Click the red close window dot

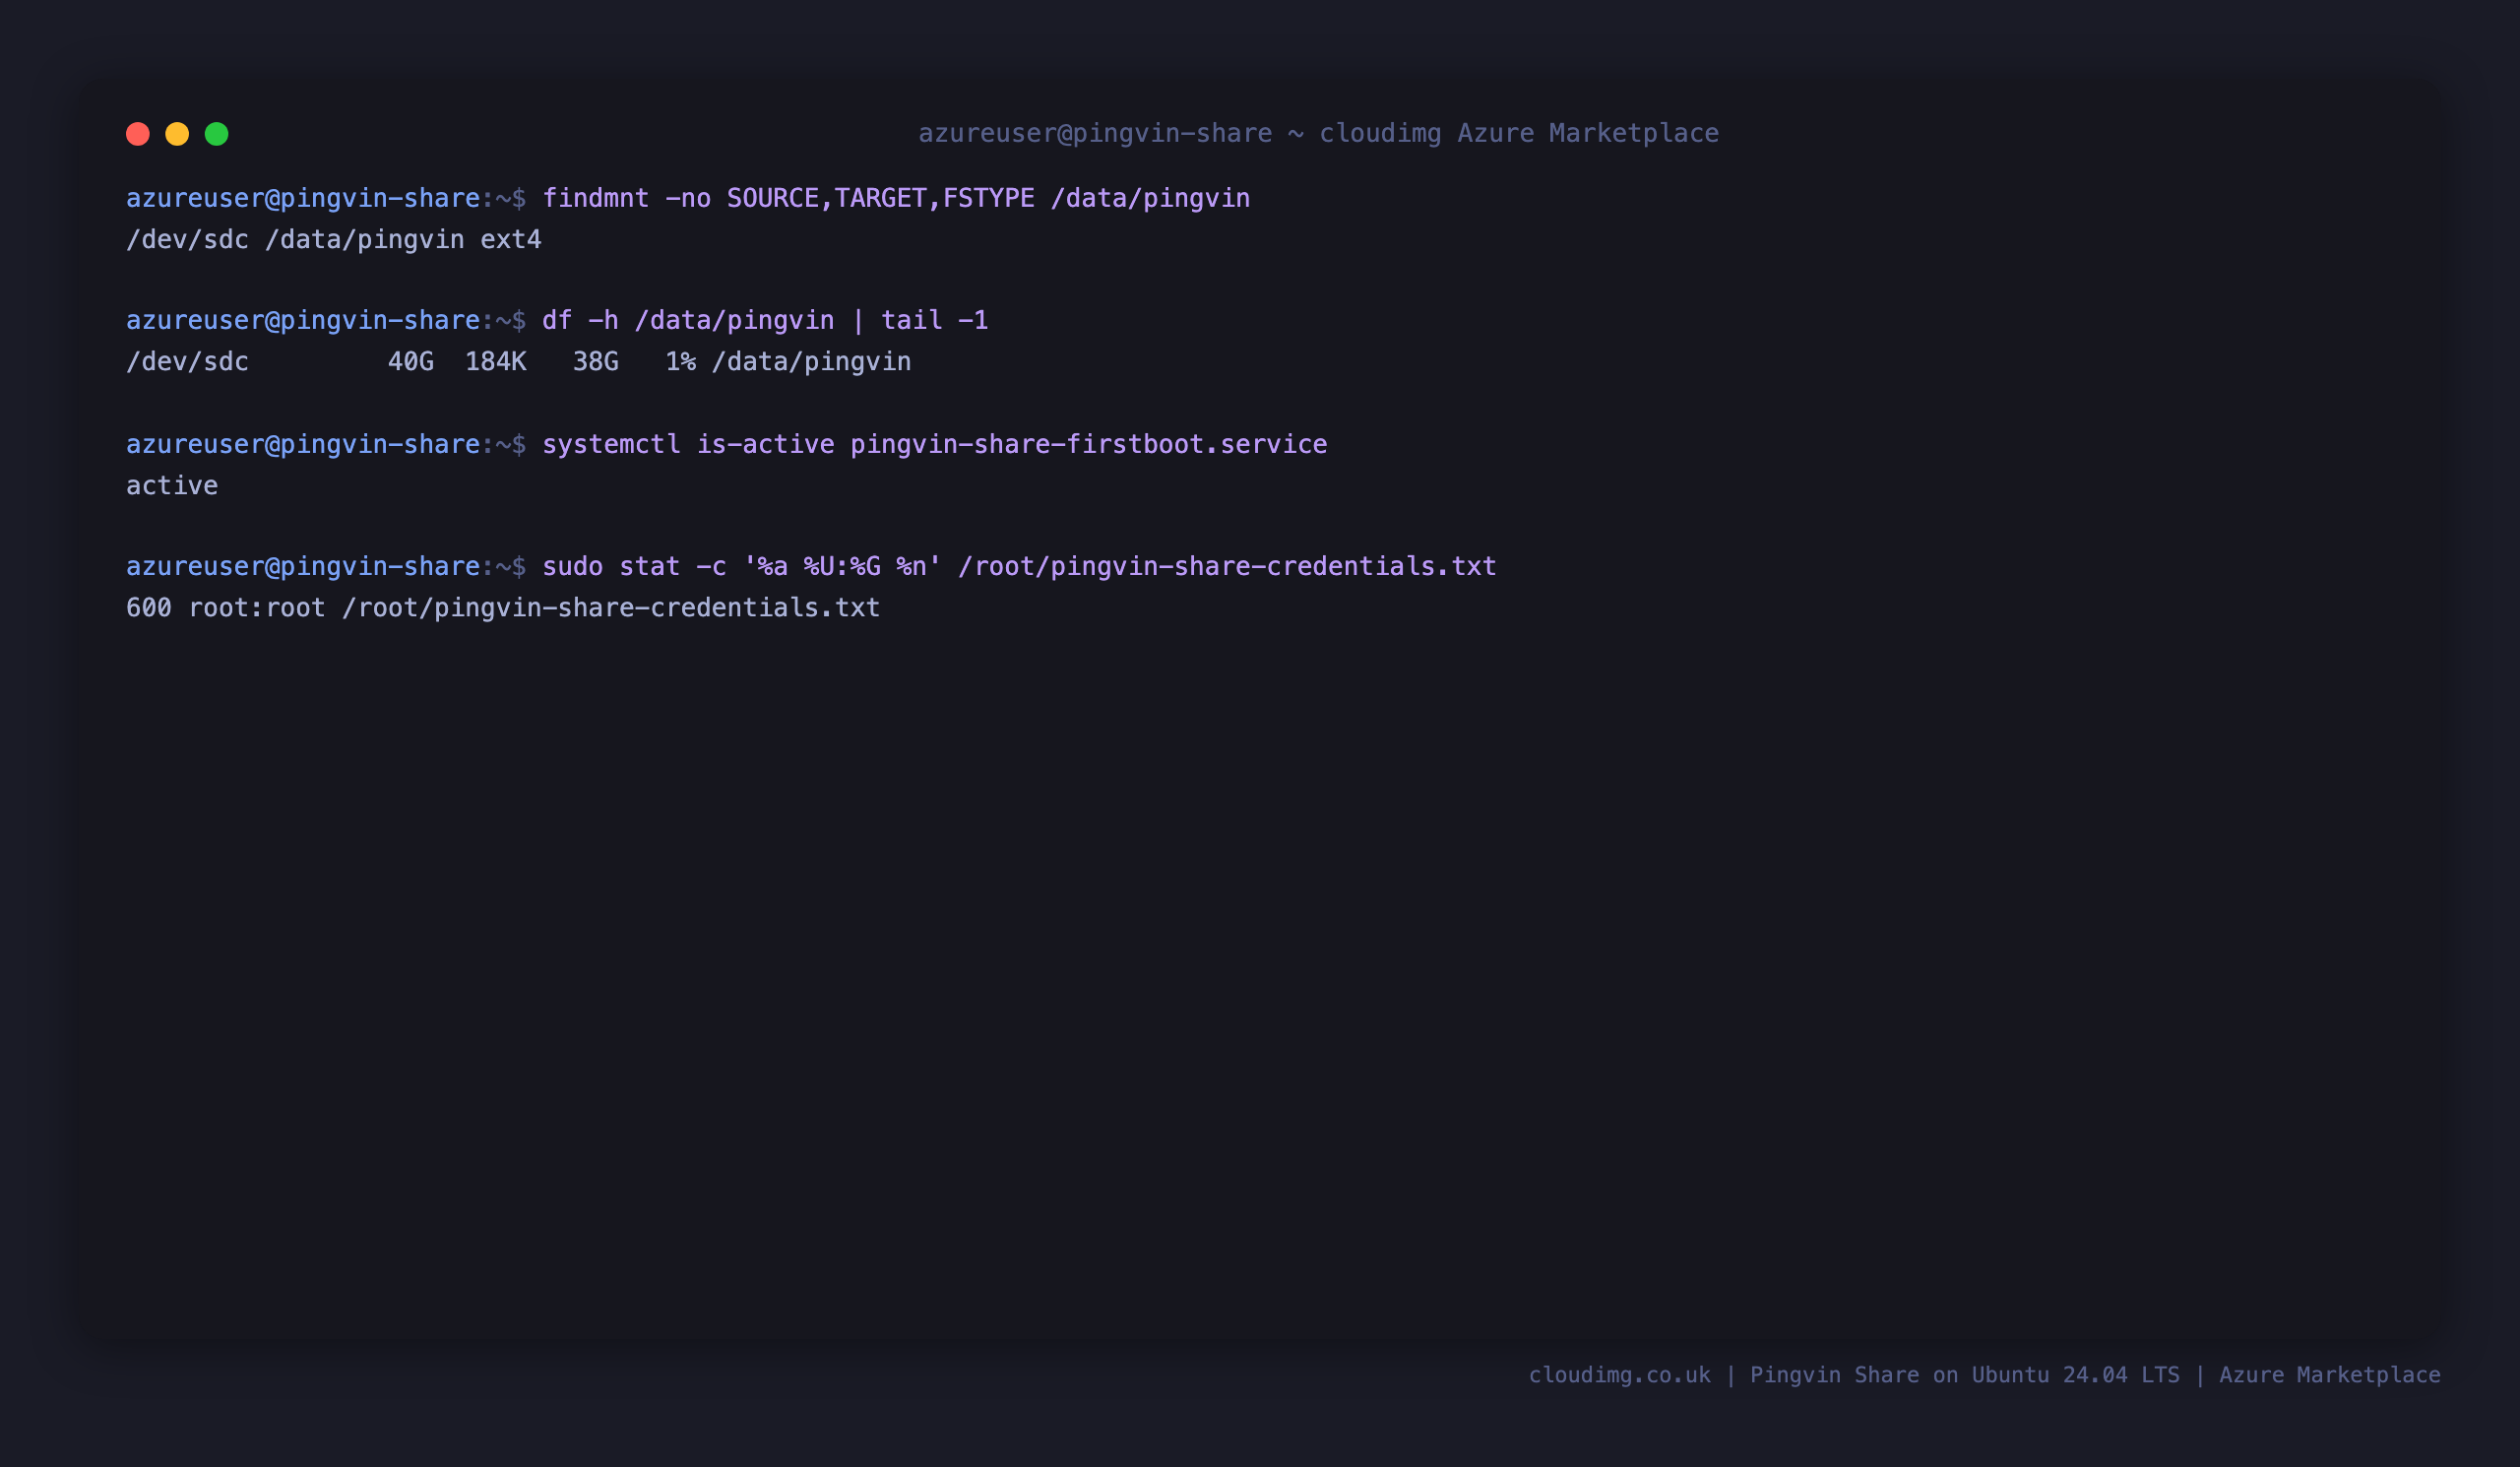click(x=138, y=134)
